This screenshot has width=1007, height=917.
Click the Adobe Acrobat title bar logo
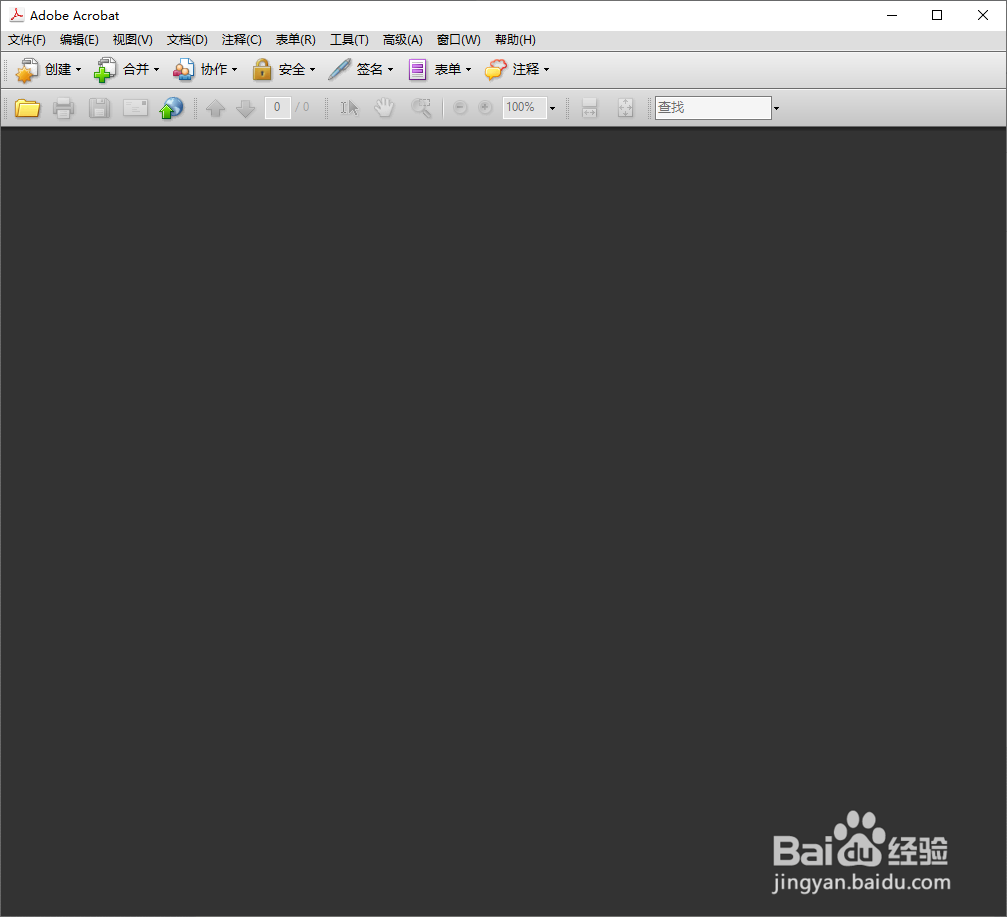tap(16, 15)
